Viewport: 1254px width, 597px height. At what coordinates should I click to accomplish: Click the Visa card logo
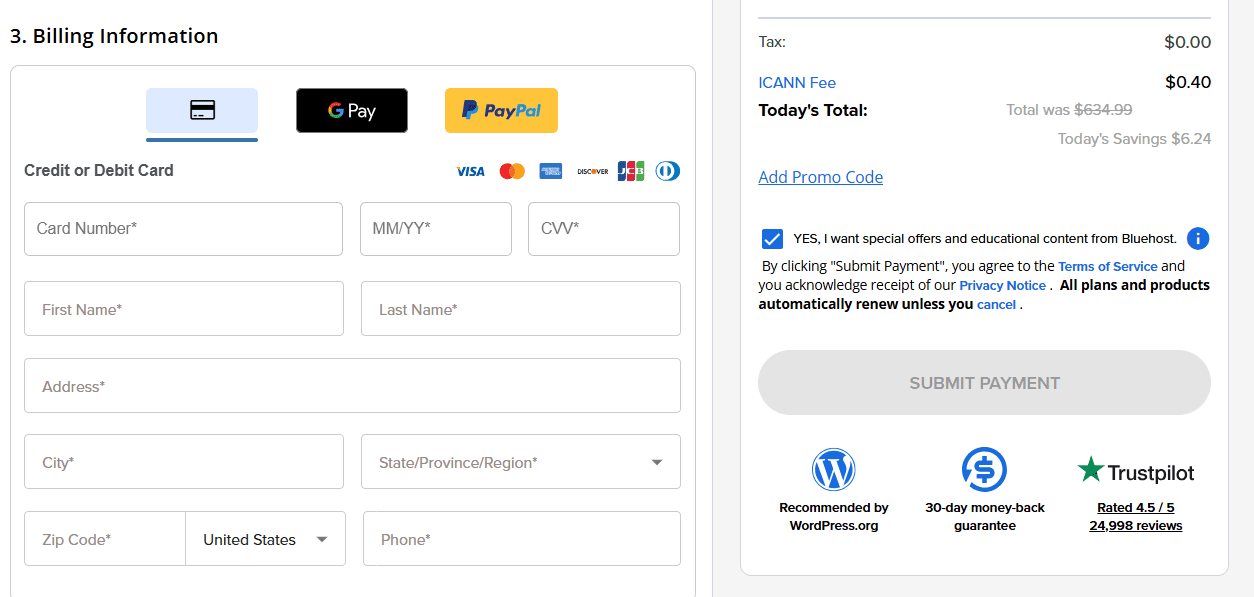click(x=470, y=170)
